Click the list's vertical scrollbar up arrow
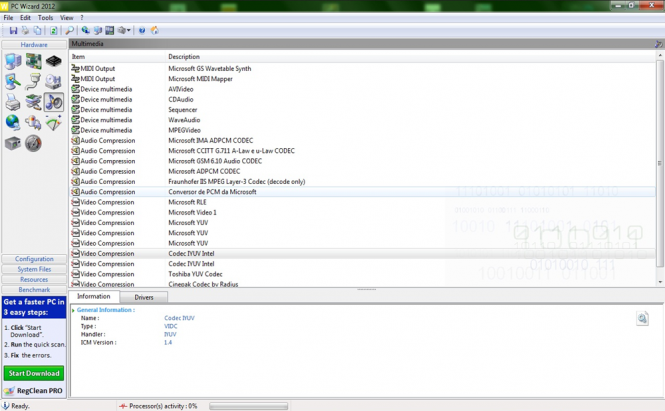 (x=660, y=56)
